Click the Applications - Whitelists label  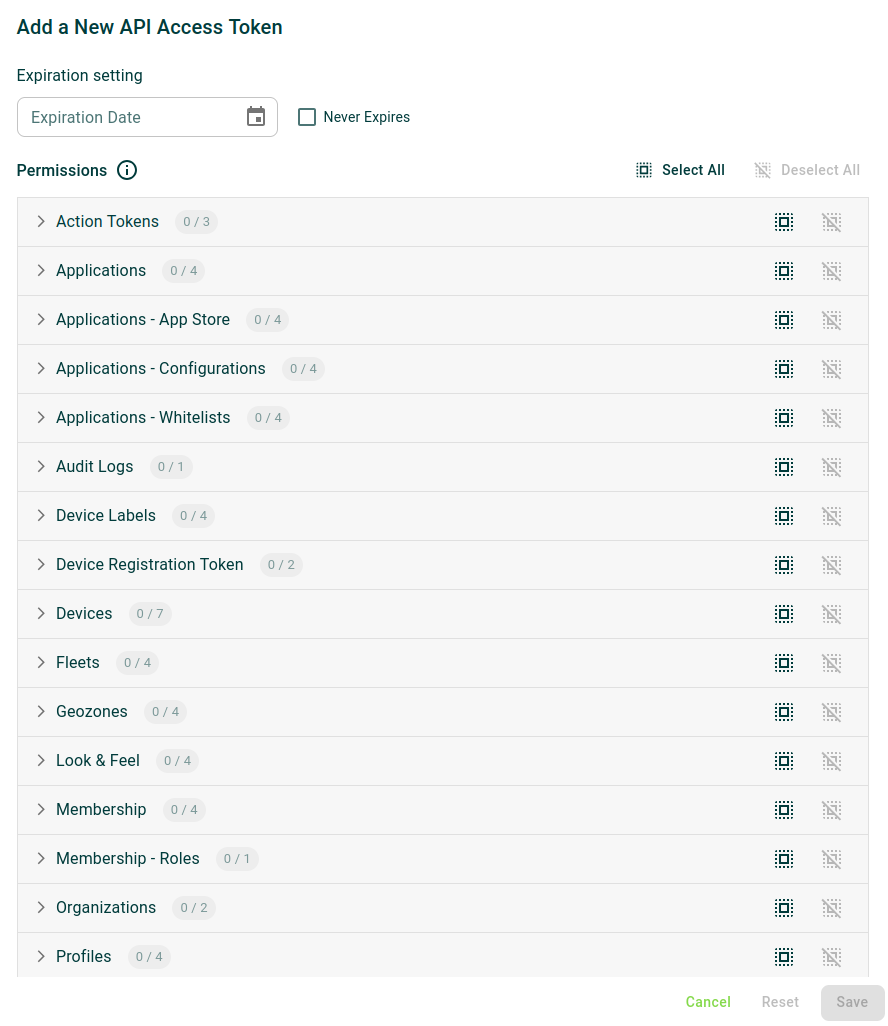pyautogui.click(x=143, y=417)
